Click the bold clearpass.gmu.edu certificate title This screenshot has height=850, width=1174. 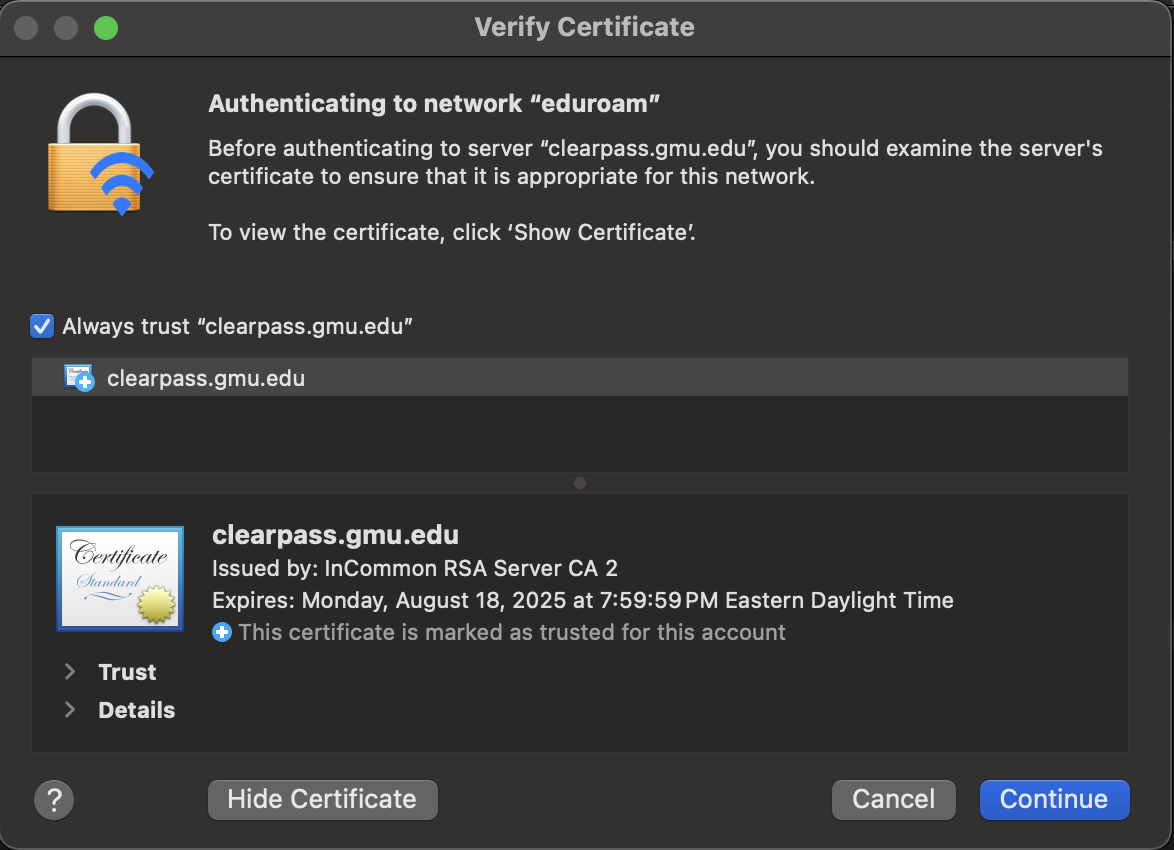pyautogui.click(x=335, y=535)
